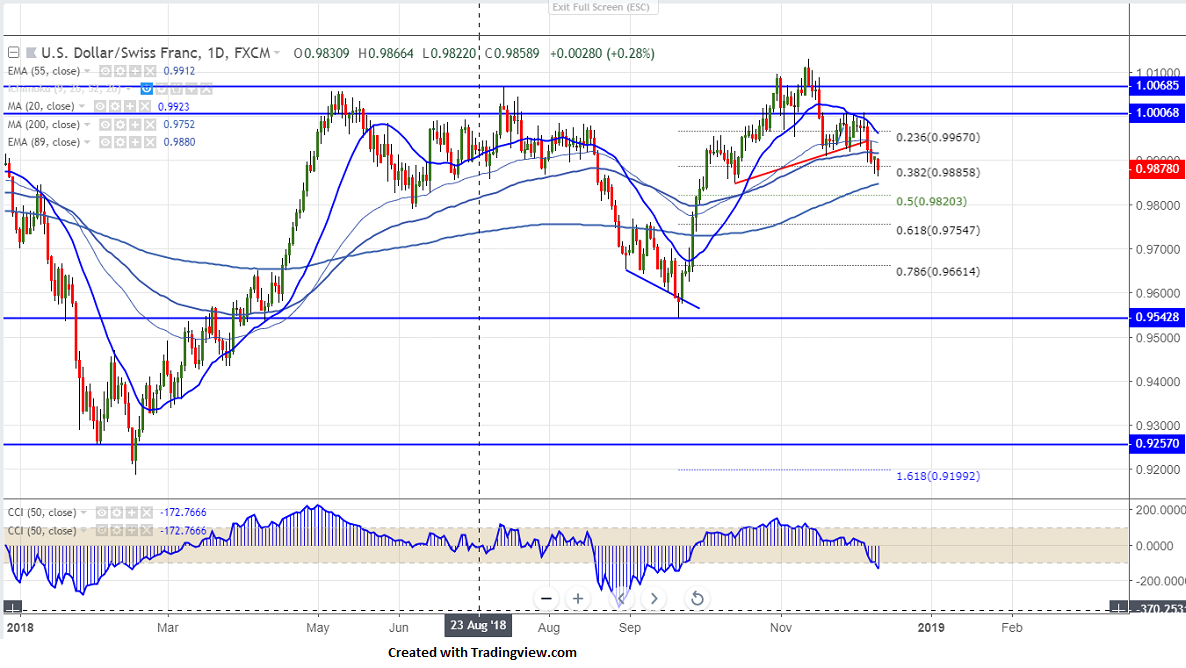Show the hidden Ichimoku indicator via eye icon
This screenshot has width=1186, height=668.
(147, 89)
